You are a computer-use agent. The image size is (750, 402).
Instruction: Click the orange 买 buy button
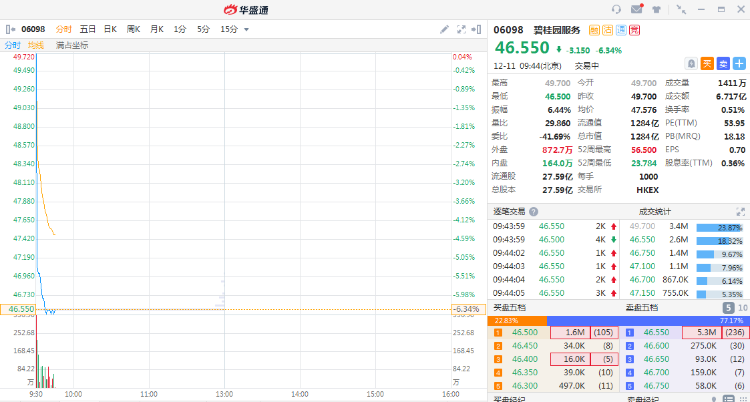click(707, 64)
